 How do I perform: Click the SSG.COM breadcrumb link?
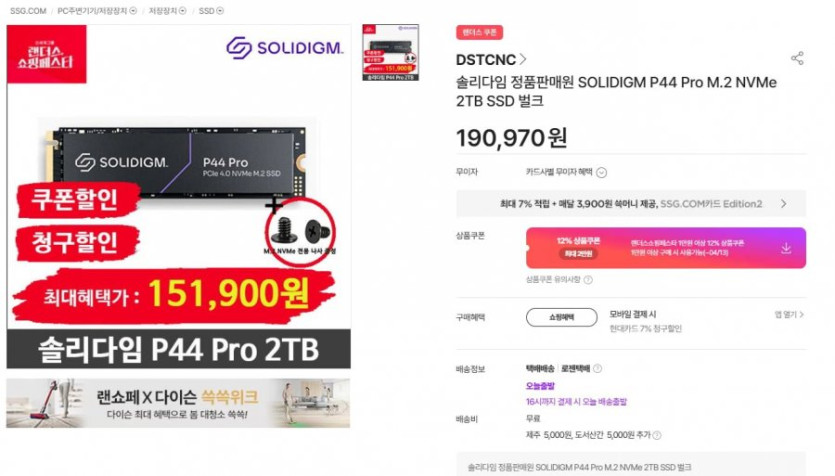[28, 11]
